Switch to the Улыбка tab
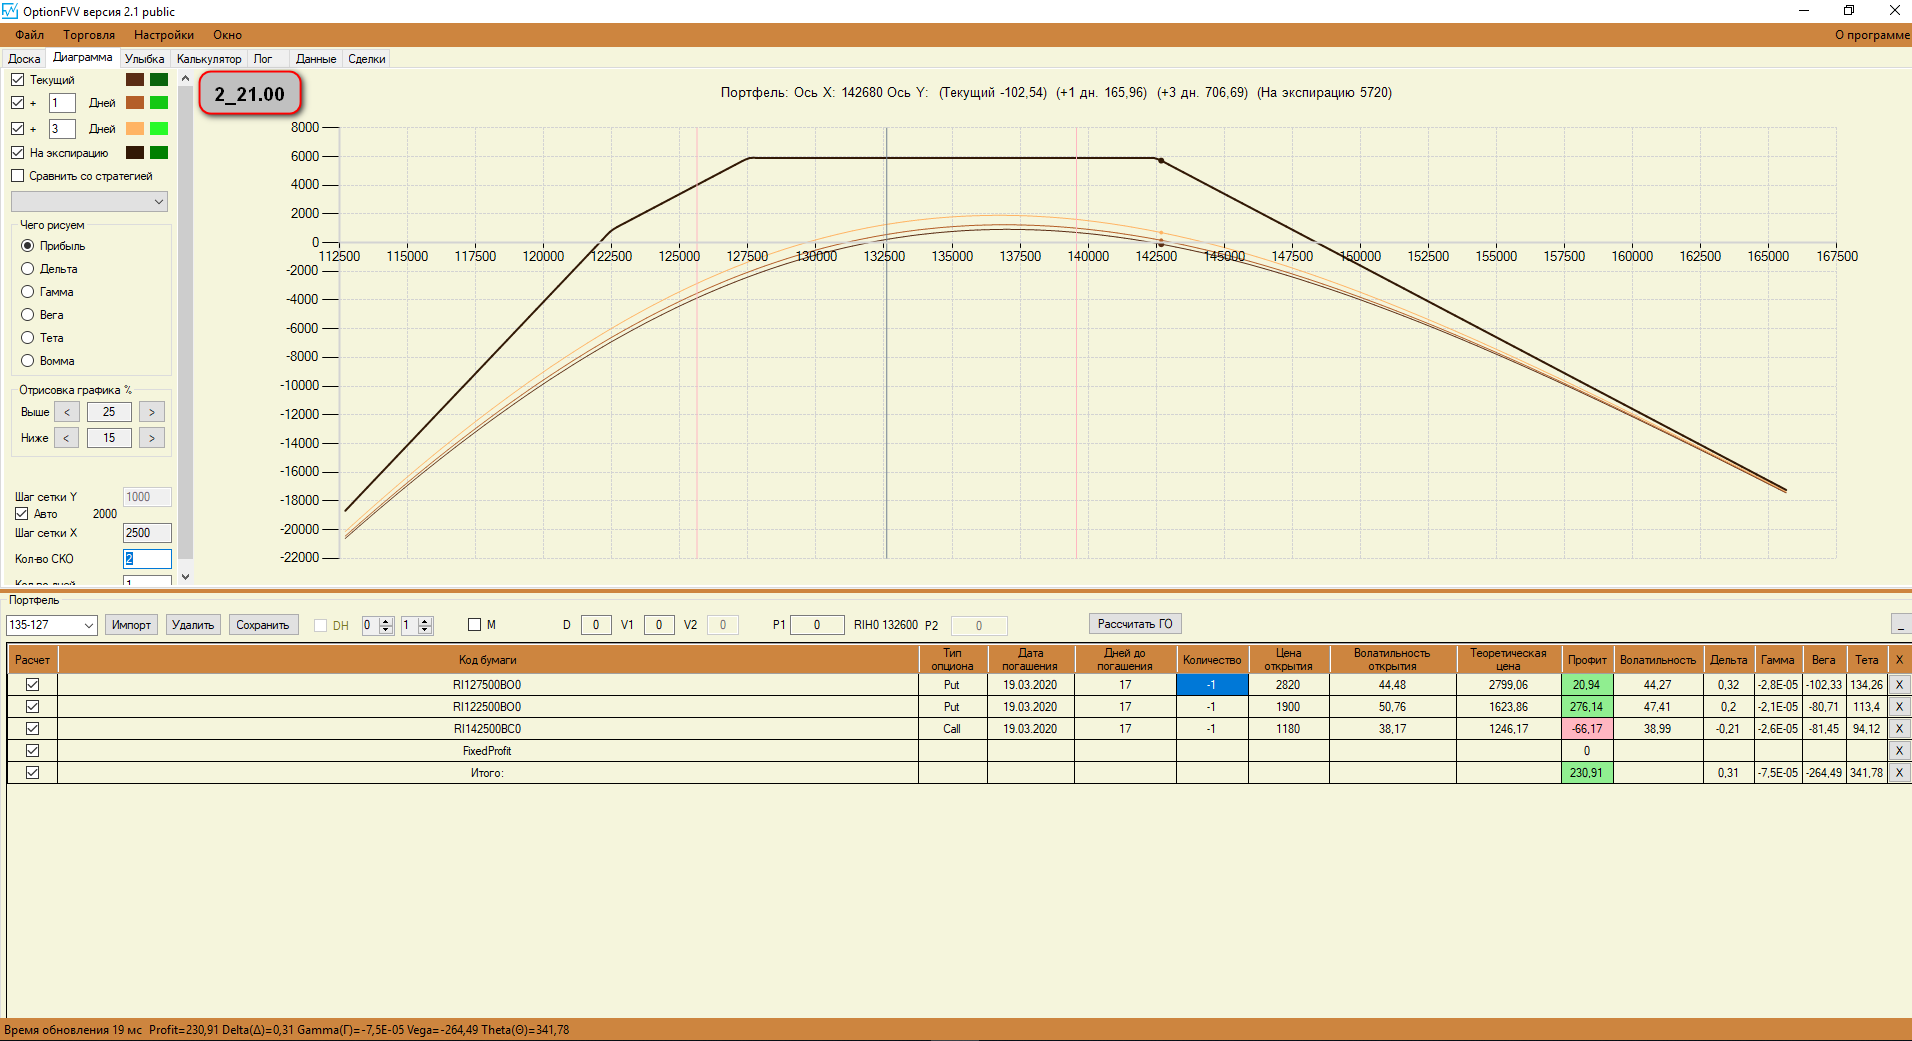Screen dimensions: 1912x1041 tap(145, 59)
